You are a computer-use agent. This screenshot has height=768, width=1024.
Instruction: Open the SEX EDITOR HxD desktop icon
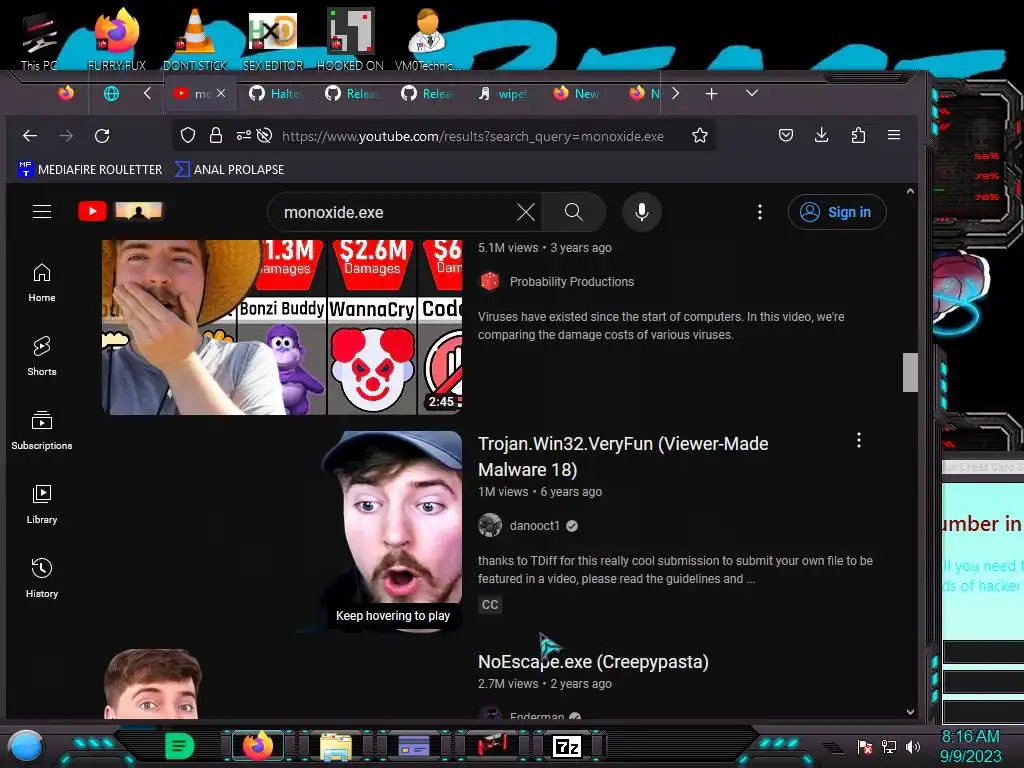[x=273, y=39]
